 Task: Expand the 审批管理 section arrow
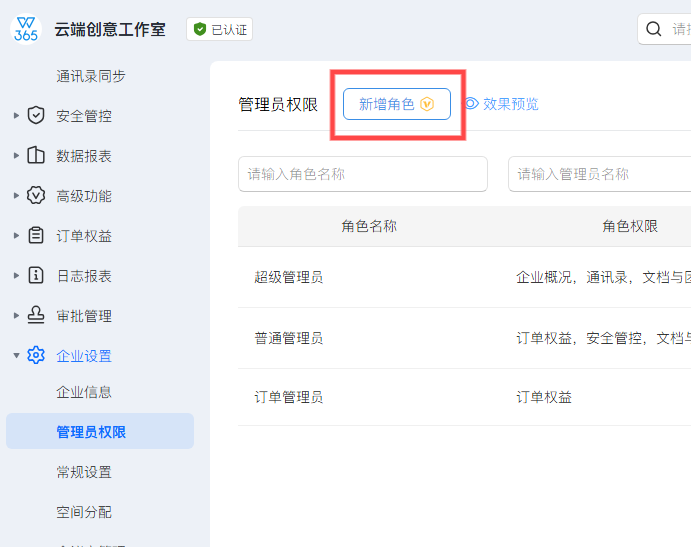tap(16, 316)
